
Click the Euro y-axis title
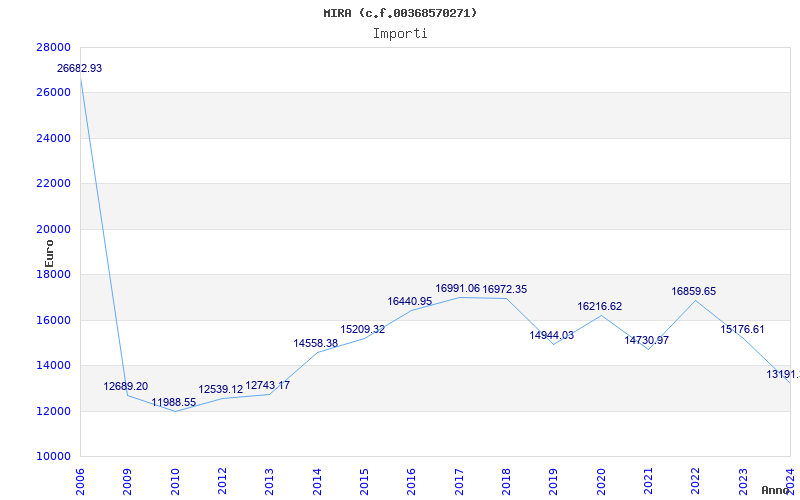49,254
